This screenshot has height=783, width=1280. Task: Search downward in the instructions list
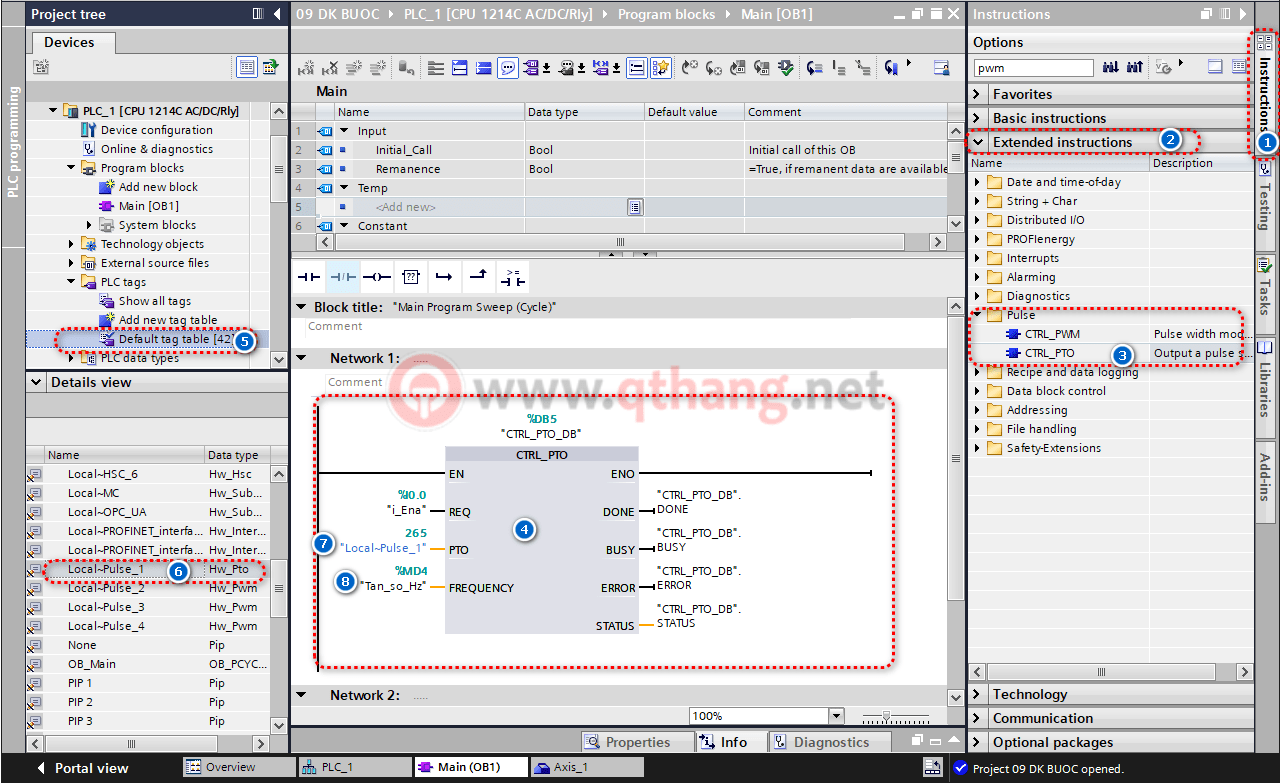1111,68
